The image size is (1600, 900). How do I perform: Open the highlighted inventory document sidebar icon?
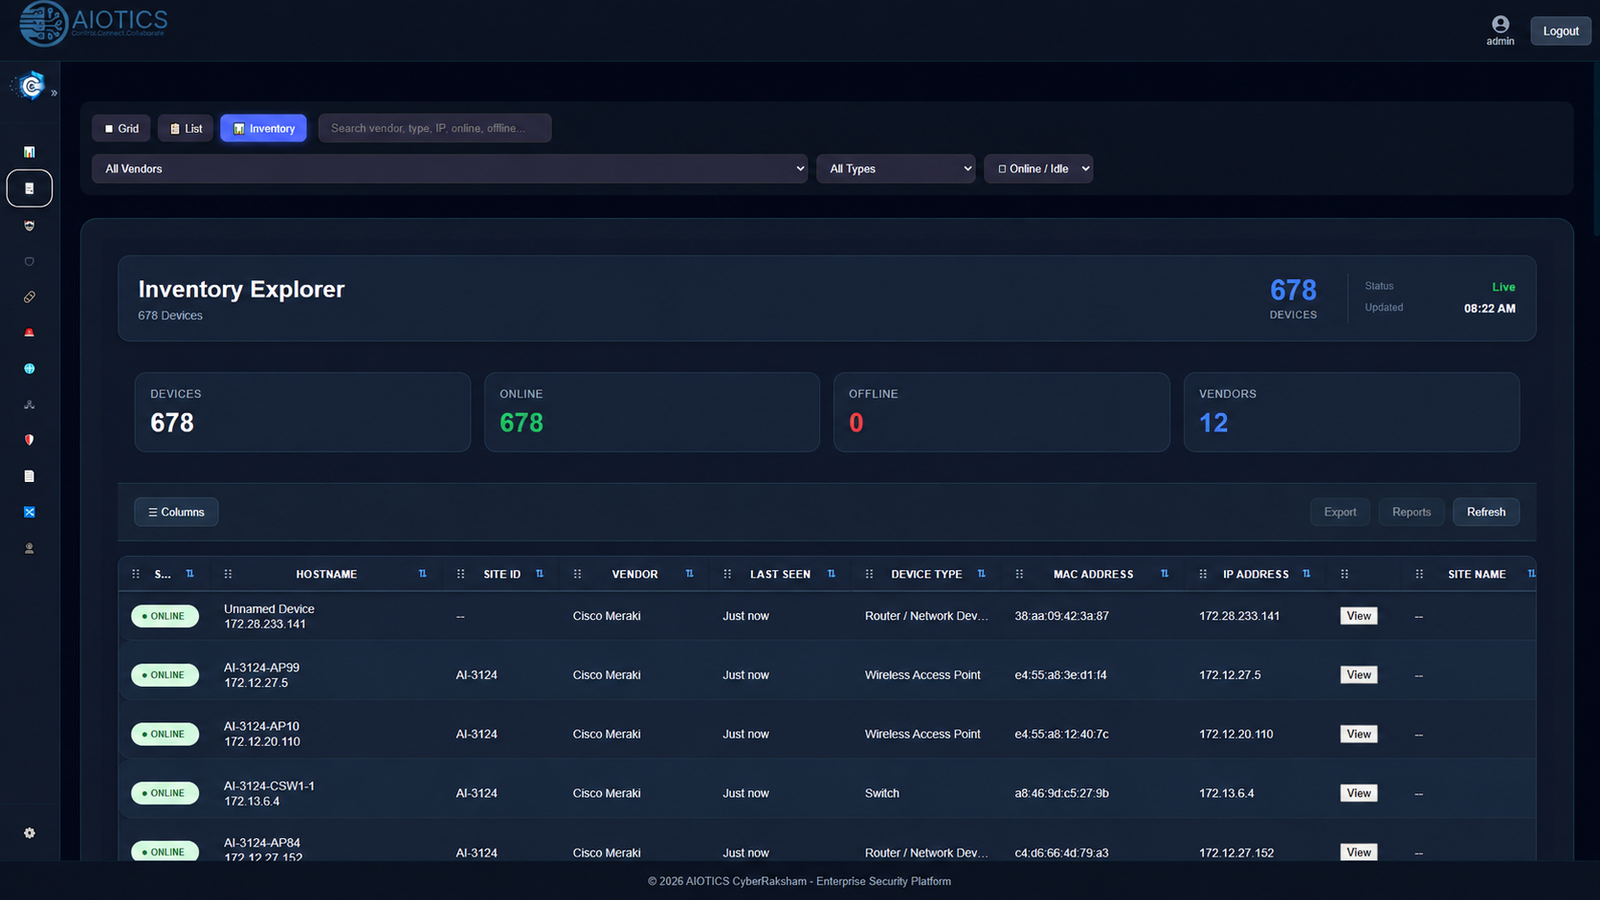tap(29, 188)
